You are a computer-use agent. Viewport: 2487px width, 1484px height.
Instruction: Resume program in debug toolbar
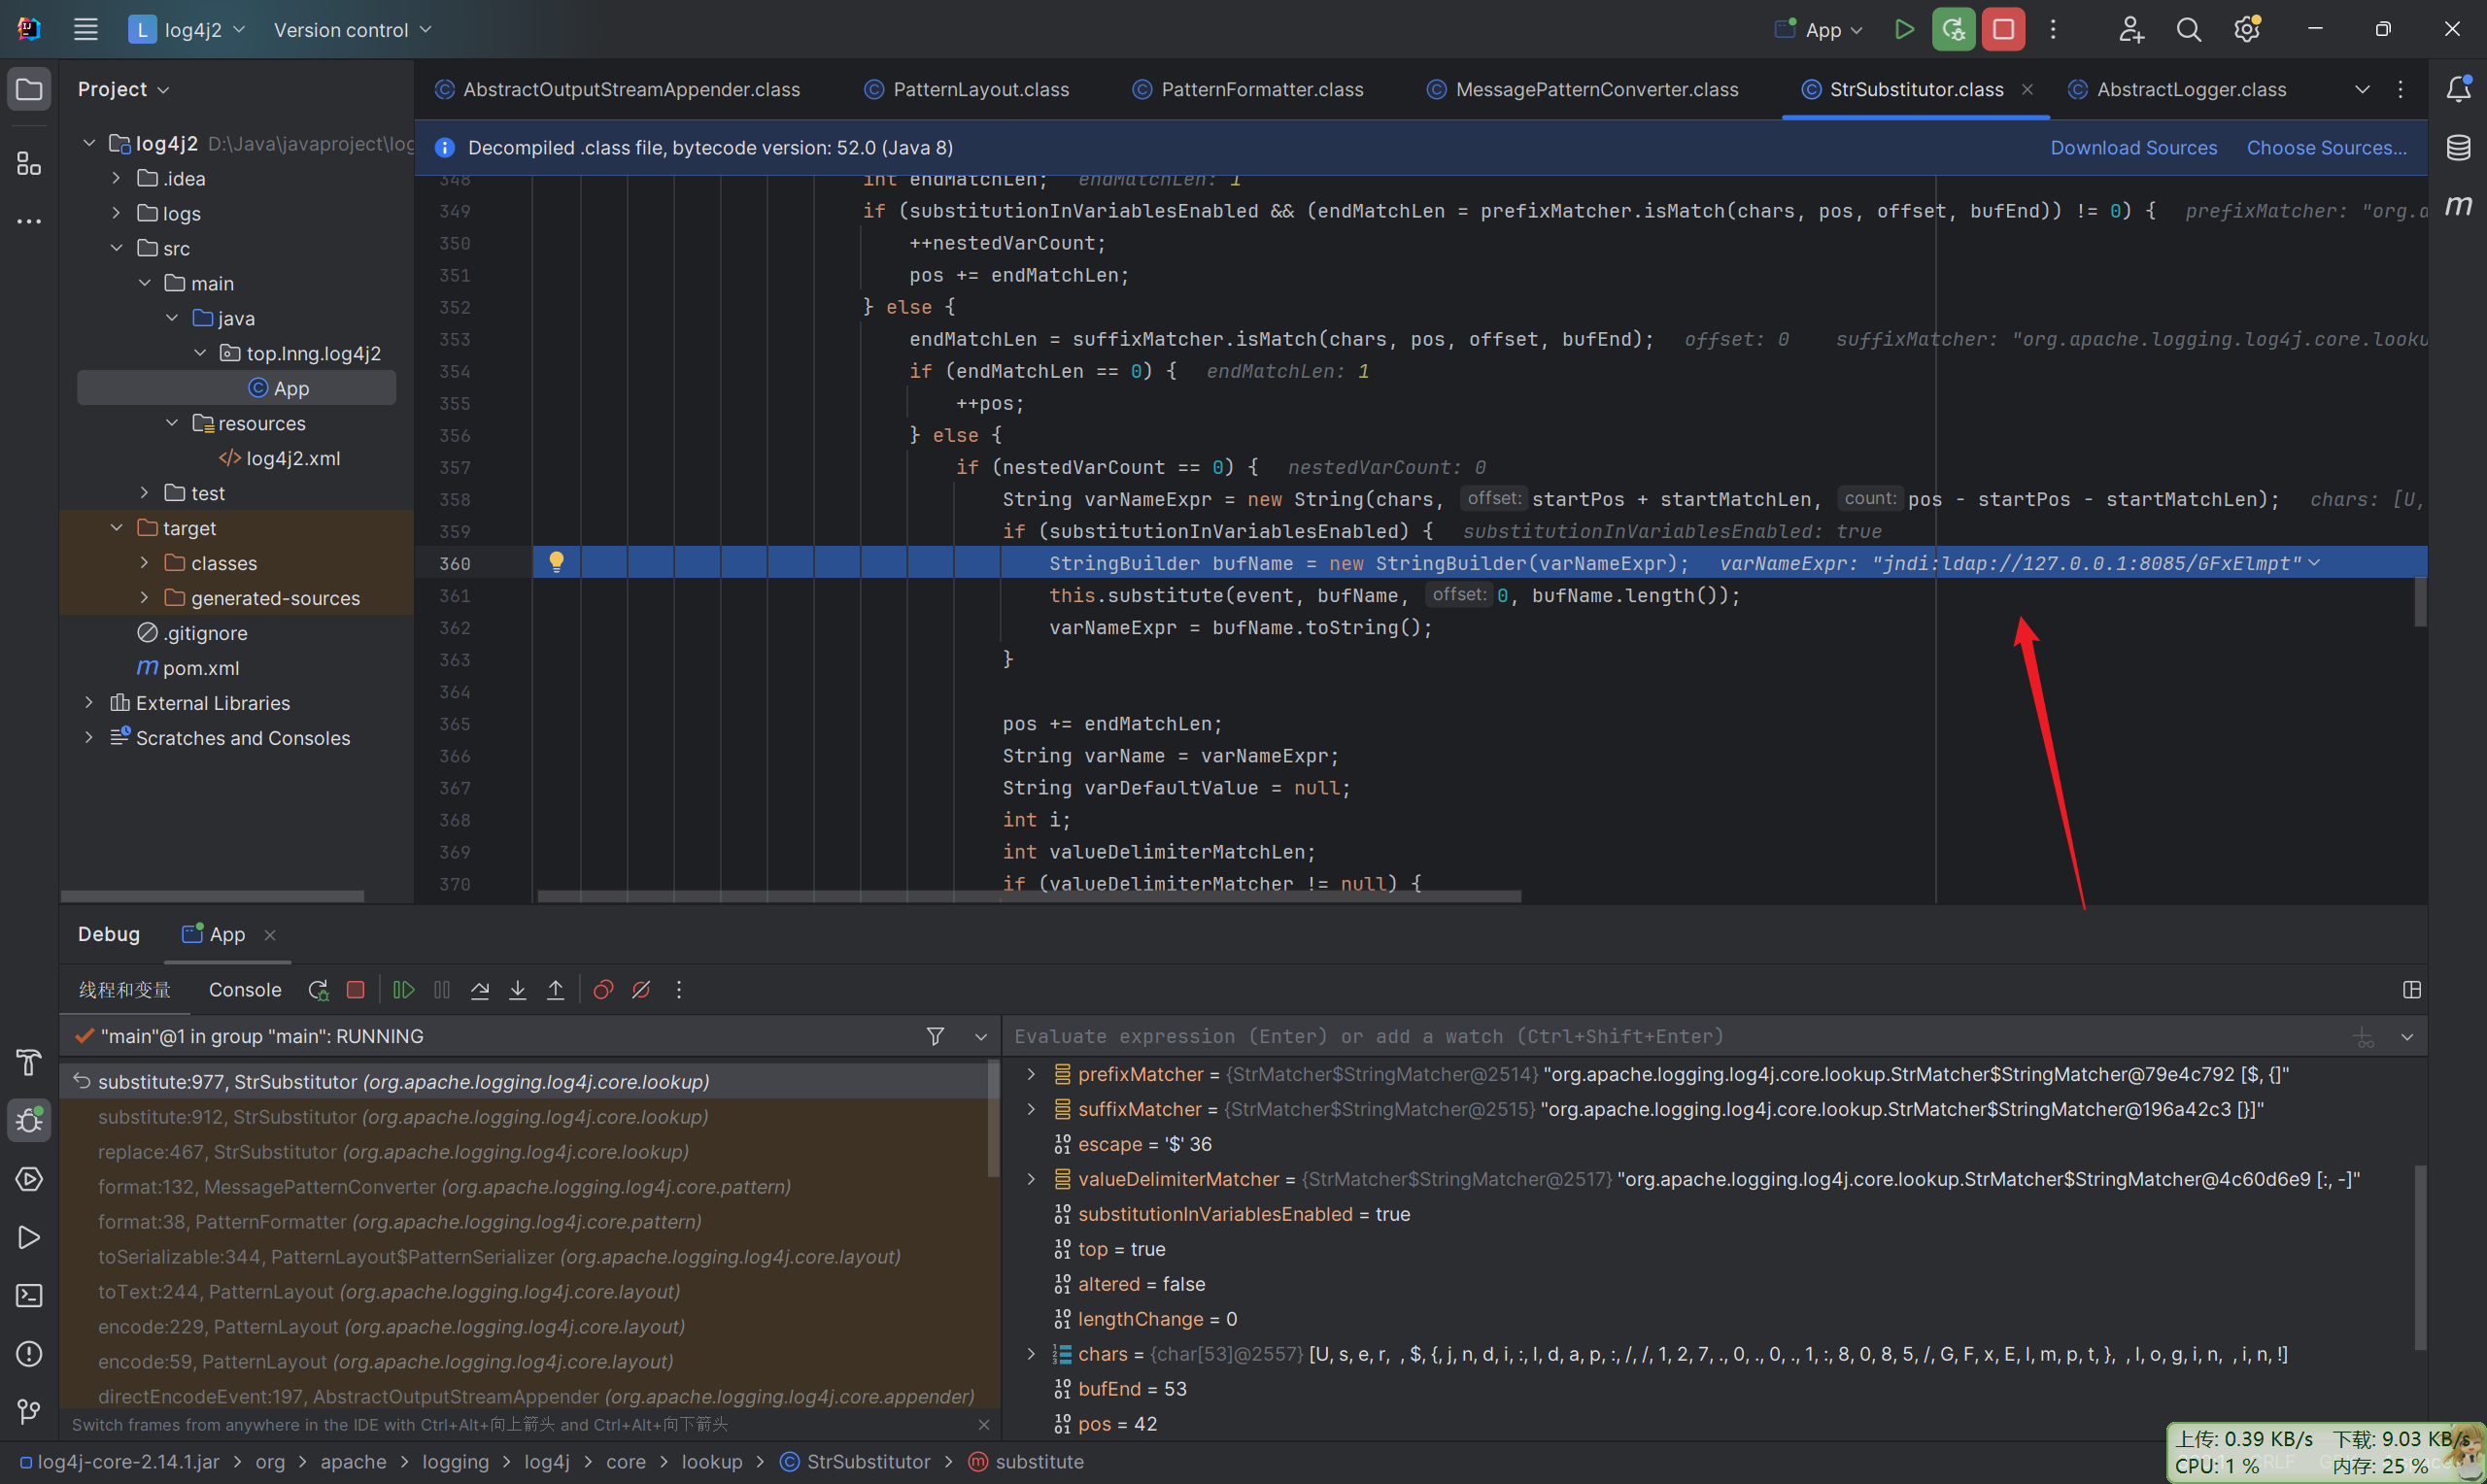[404, 989]
